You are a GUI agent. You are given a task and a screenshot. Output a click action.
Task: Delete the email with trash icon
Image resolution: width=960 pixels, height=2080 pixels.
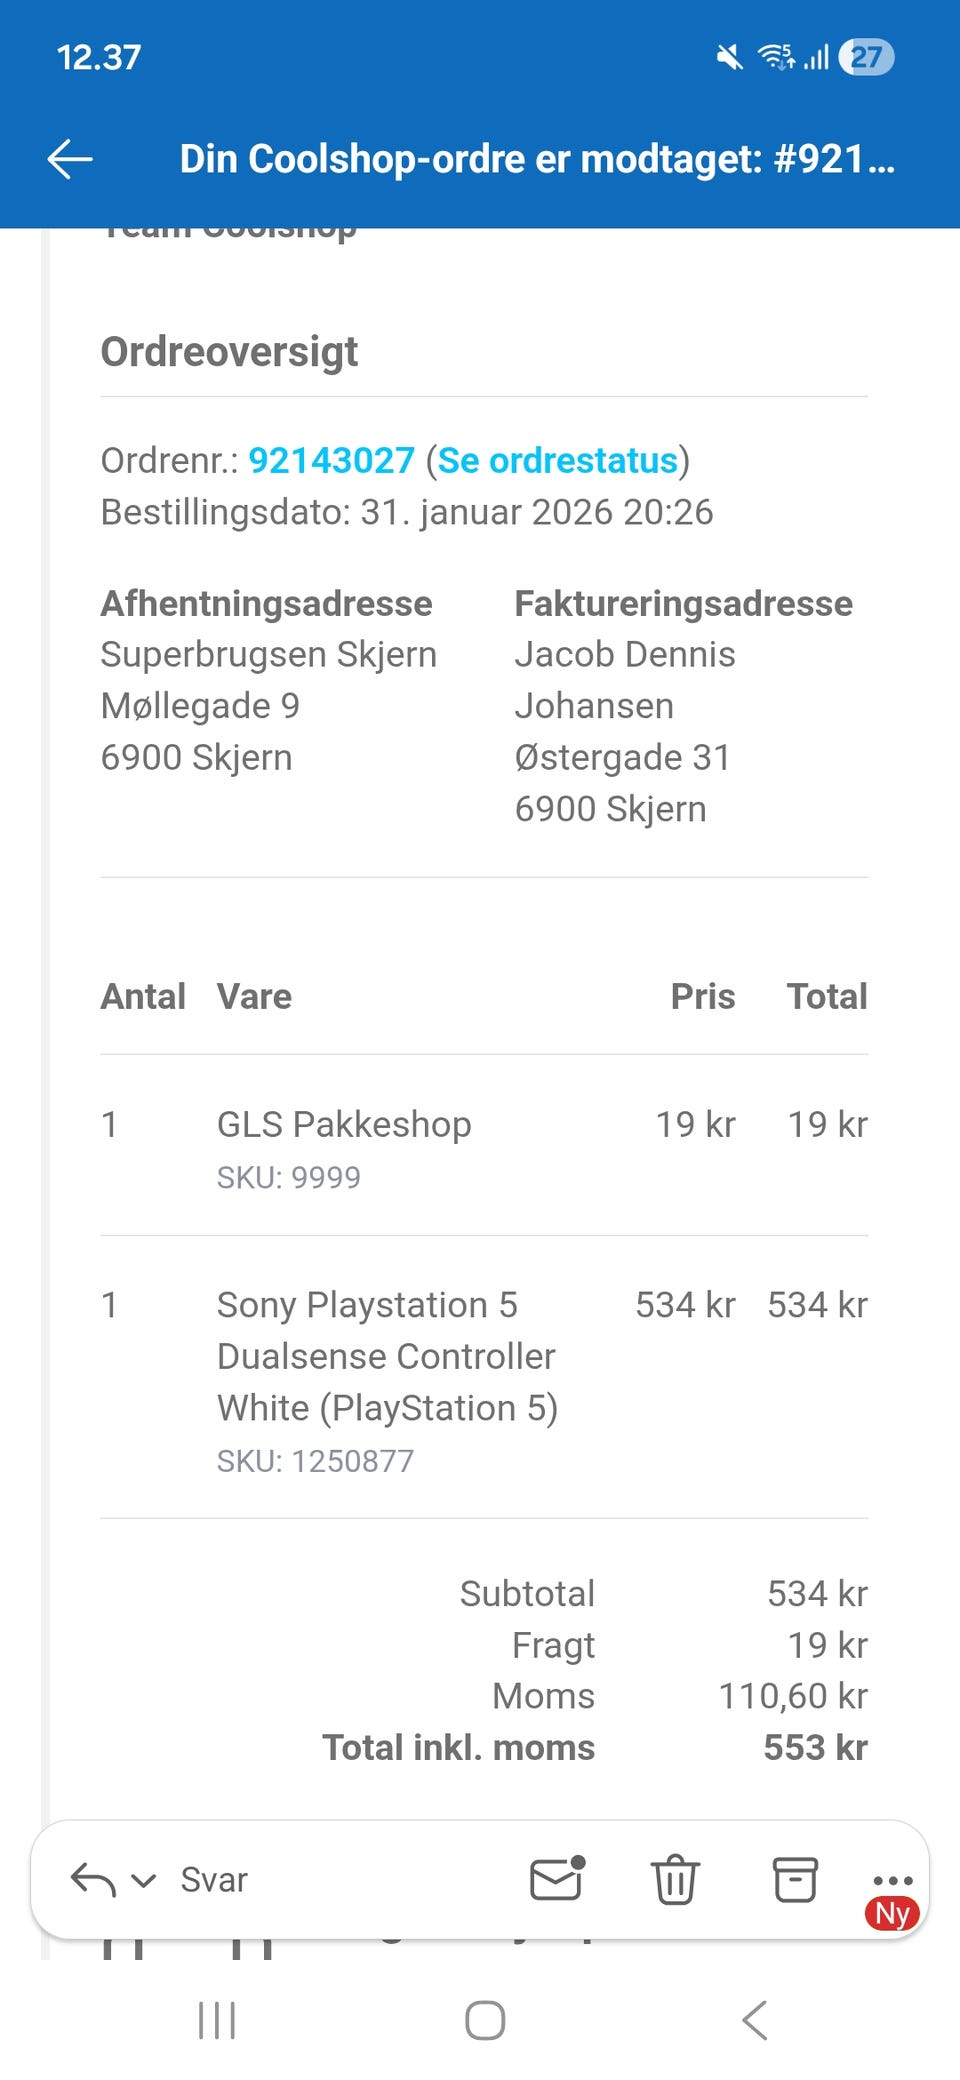tap(675, 1879)
